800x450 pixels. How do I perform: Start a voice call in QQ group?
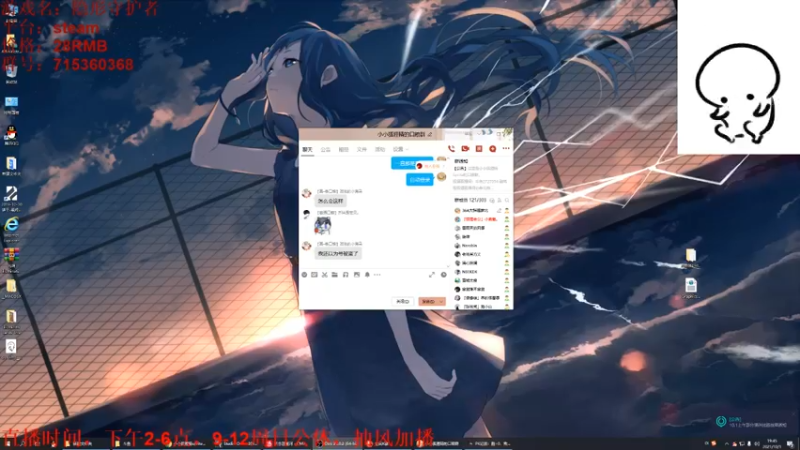click(x=451, y=148)
